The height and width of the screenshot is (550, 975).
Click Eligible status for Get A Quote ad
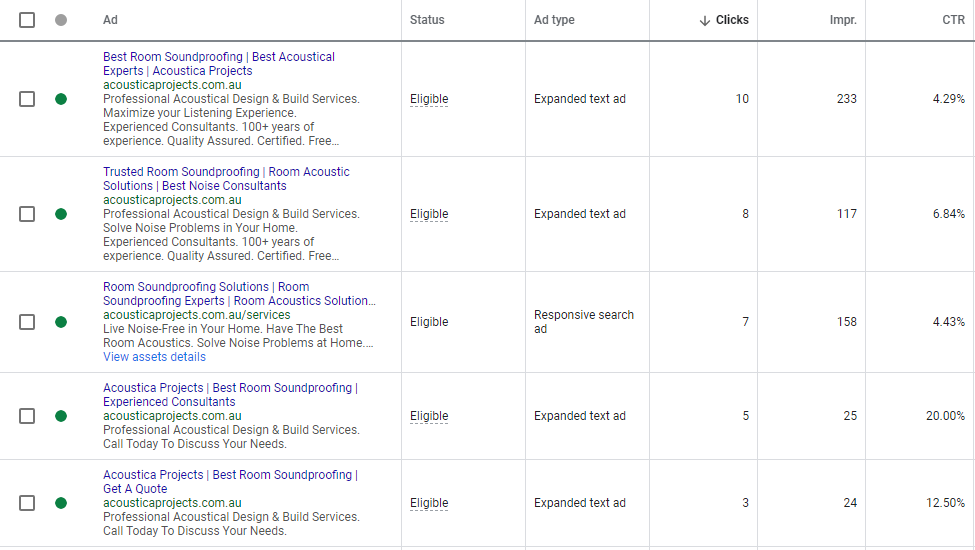(429, 503)
